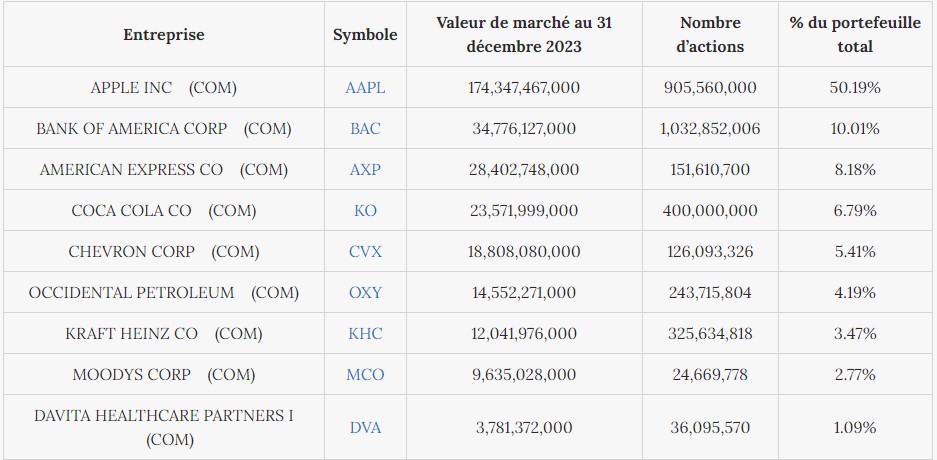Select the Valeur de marché column header
Viewport: 937px width, 460px height.
(x=523, y=35)
